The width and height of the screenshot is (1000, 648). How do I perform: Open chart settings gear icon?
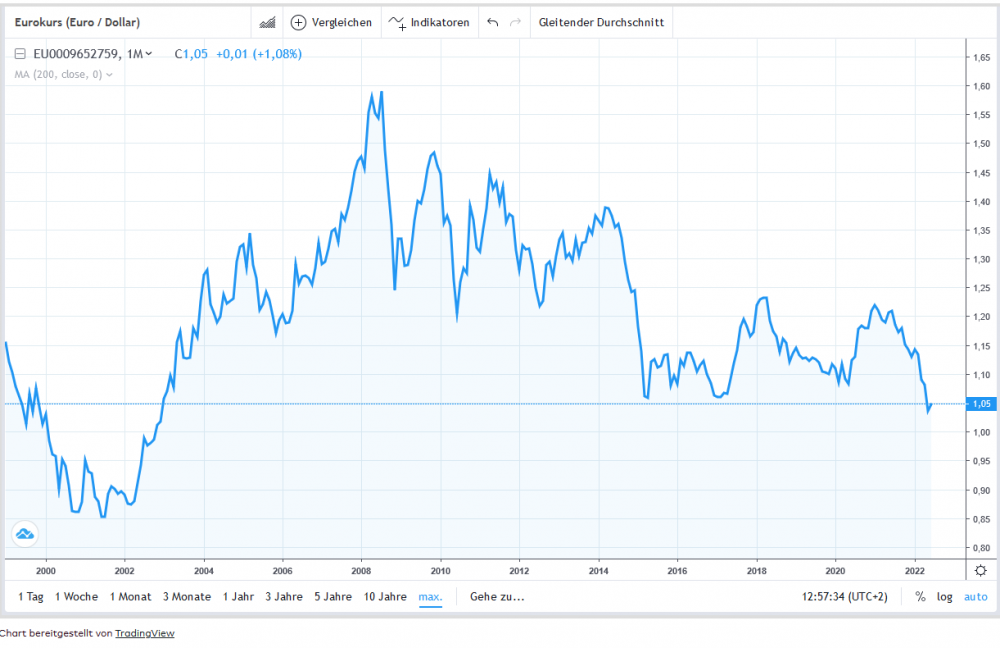981,570
